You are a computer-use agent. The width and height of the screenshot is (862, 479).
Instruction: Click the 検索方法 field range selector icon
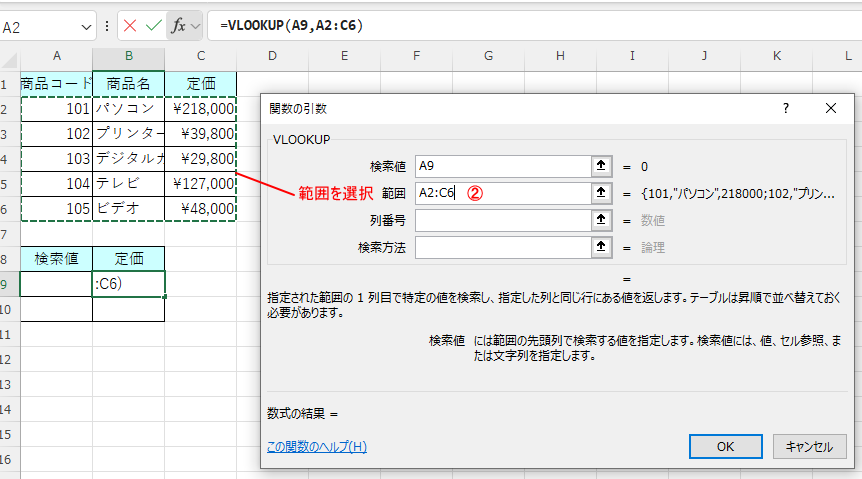(600, 247)
